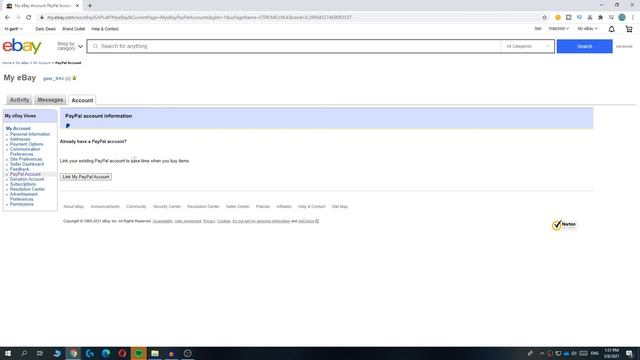The width and height of the screenshot is (640, 360).
Task: Expand the Watchlist dropdown
Action: [558, 29]
